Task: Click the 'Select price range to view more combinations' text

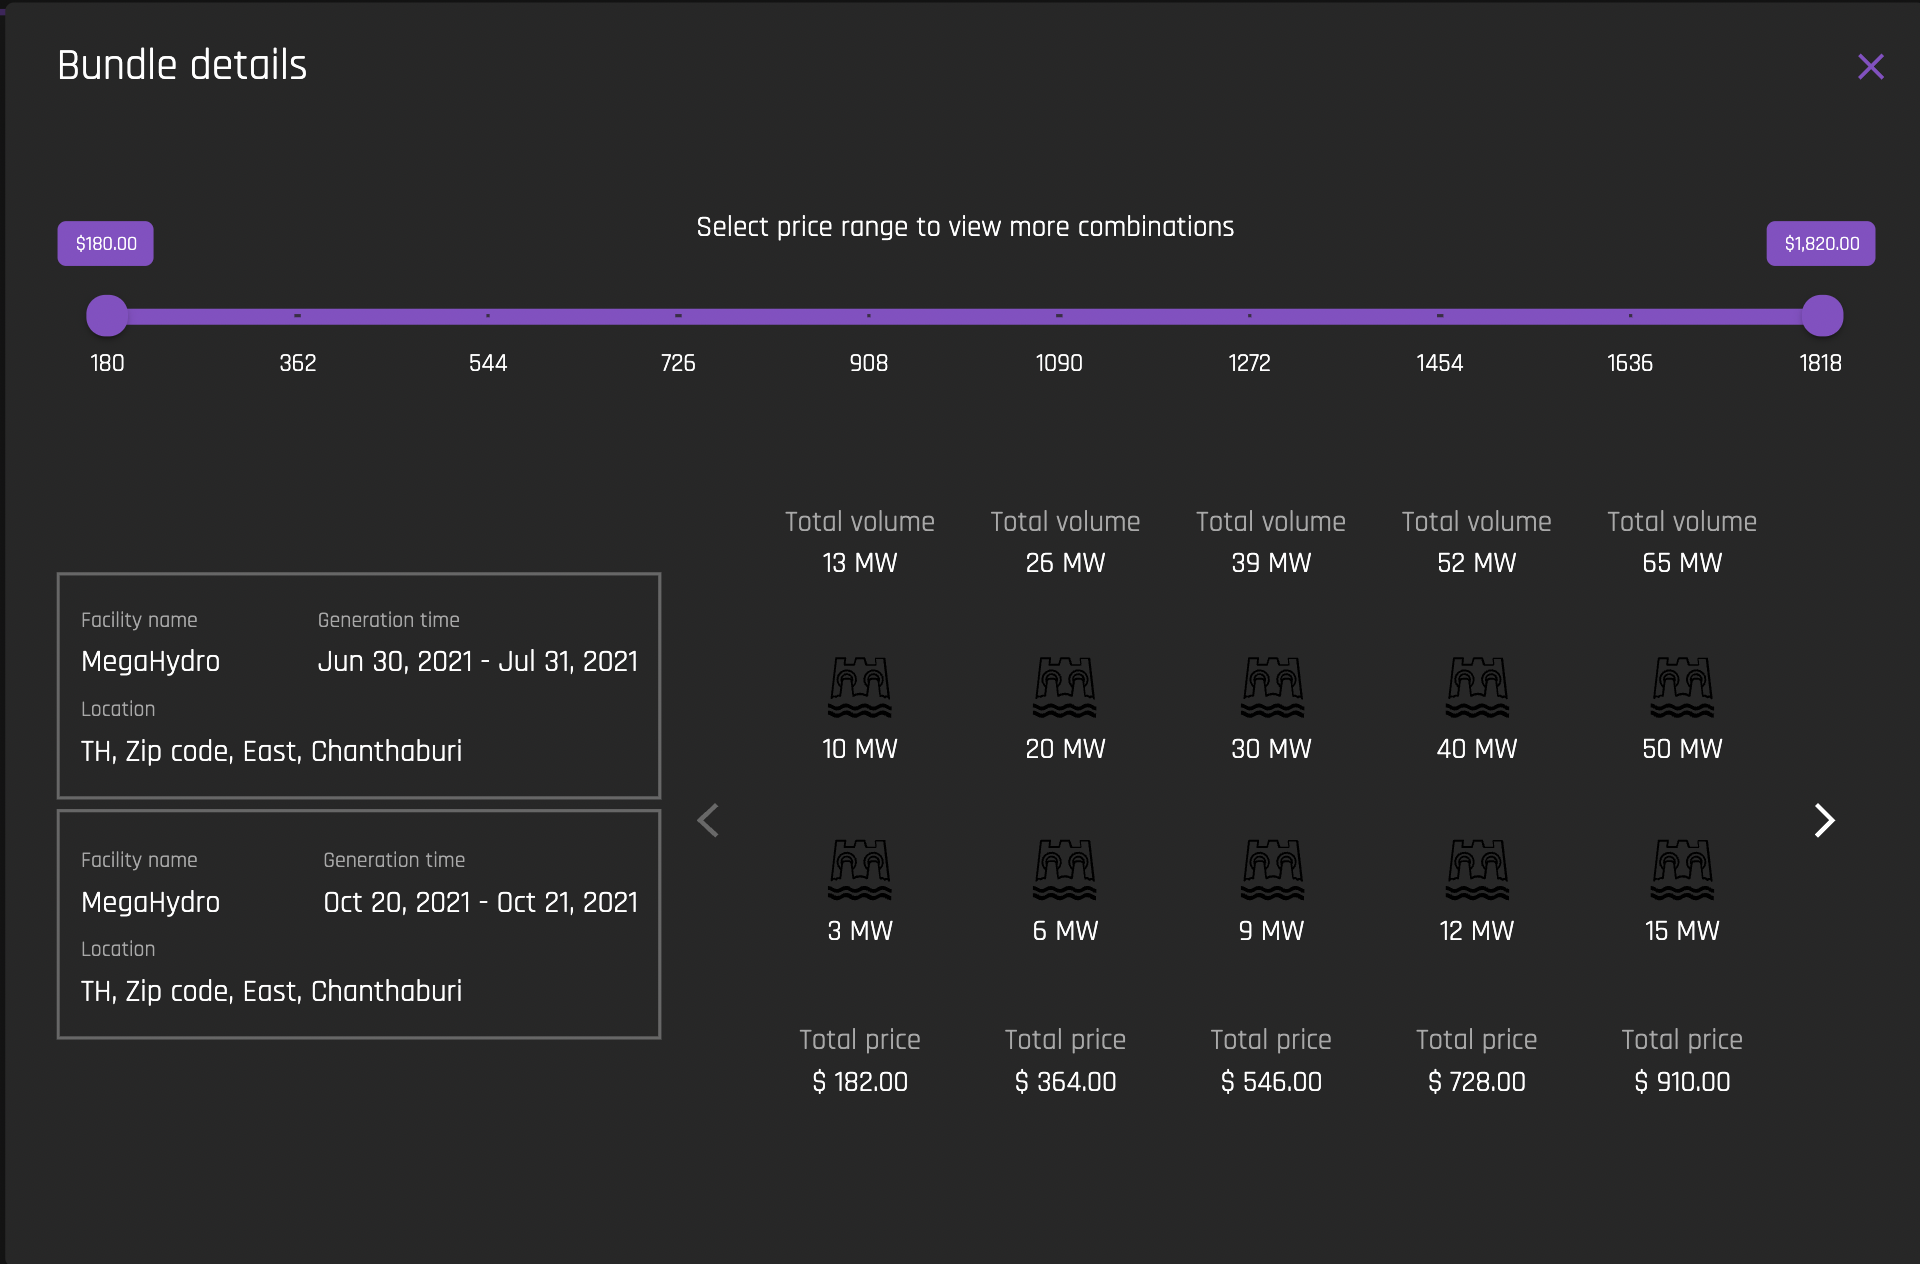Action: [965, 227]
